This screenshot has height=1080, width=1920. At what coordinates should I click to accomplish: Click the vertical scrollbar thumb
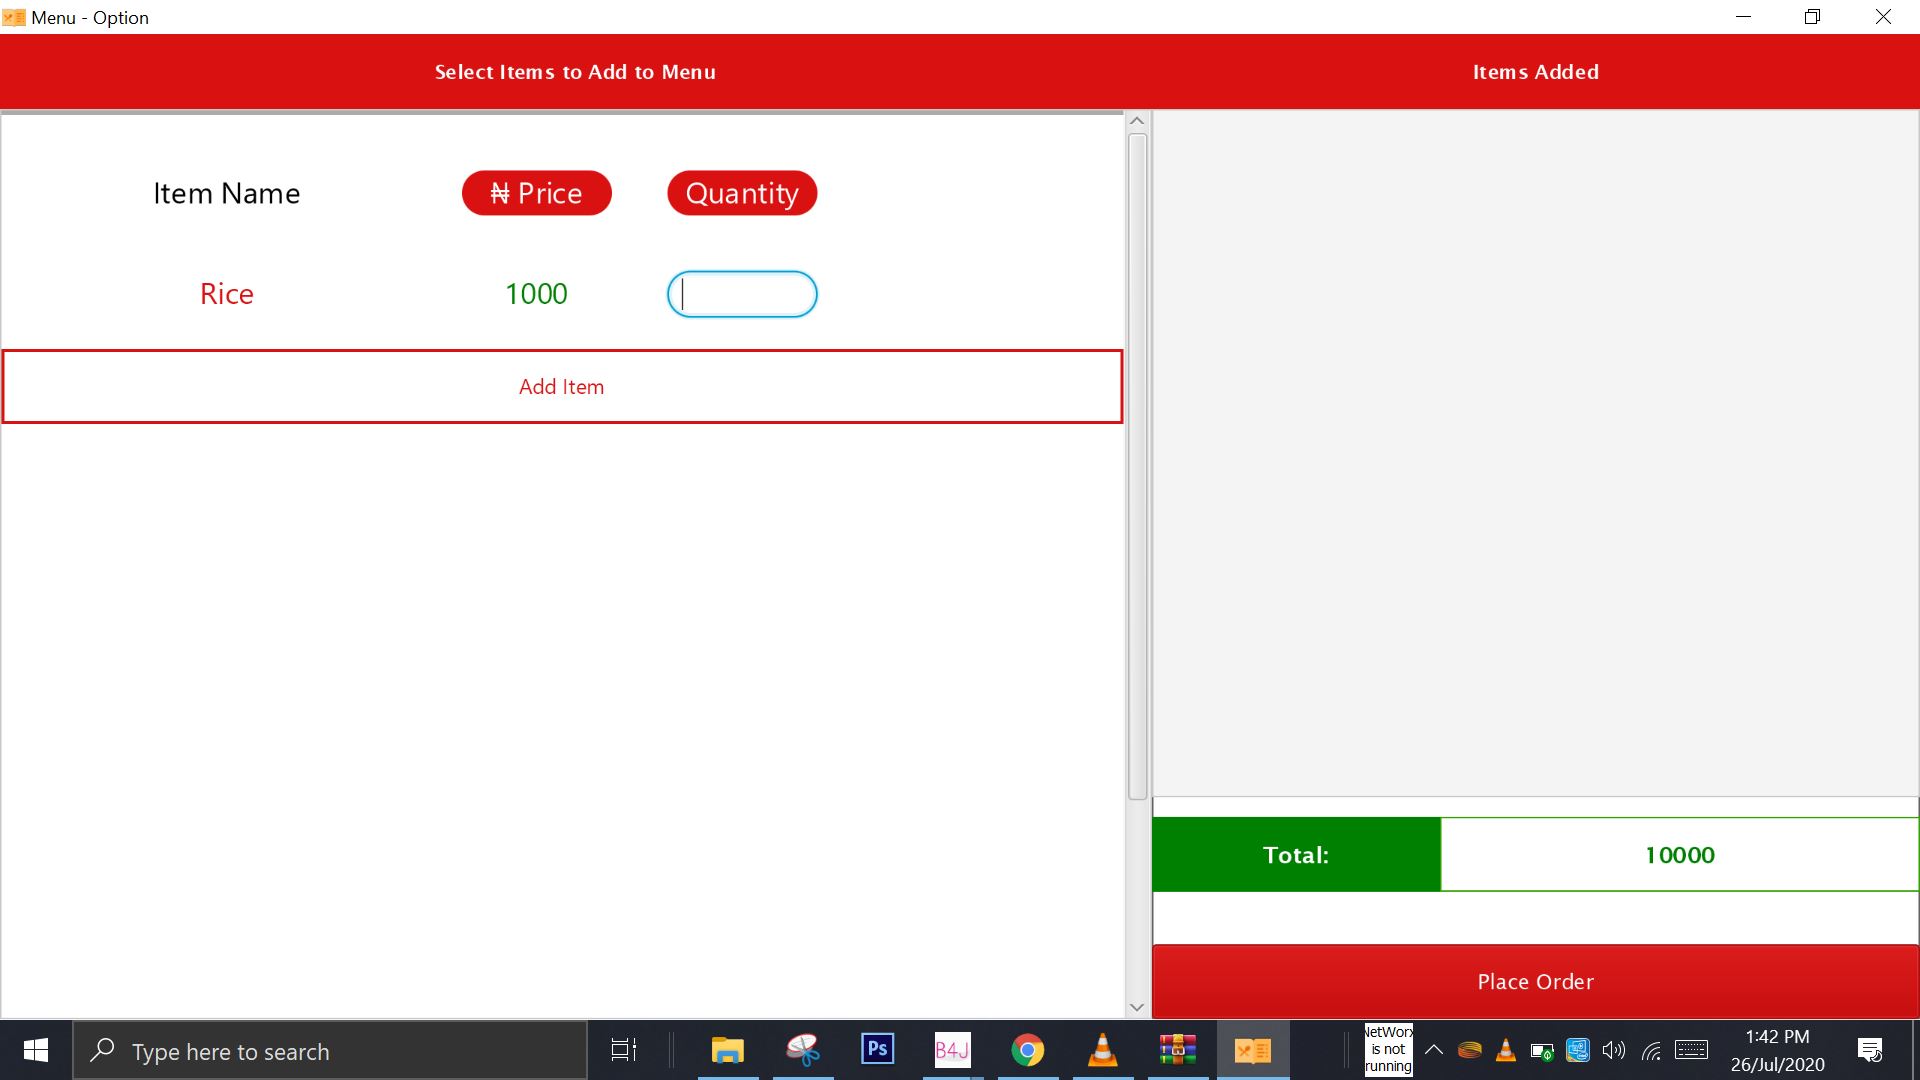[1137, 465]
